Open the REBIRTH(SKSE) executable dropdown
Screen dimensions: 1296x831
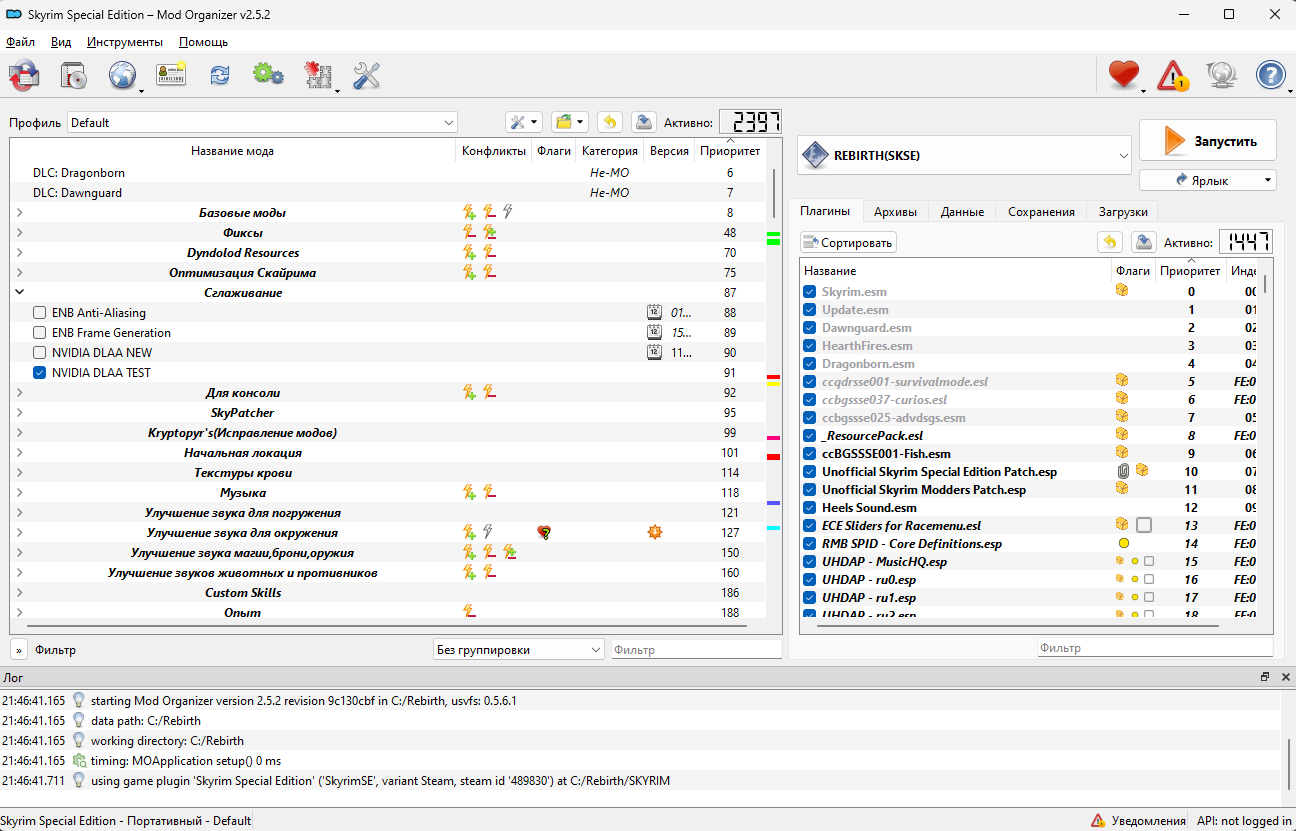click(964, 155)
